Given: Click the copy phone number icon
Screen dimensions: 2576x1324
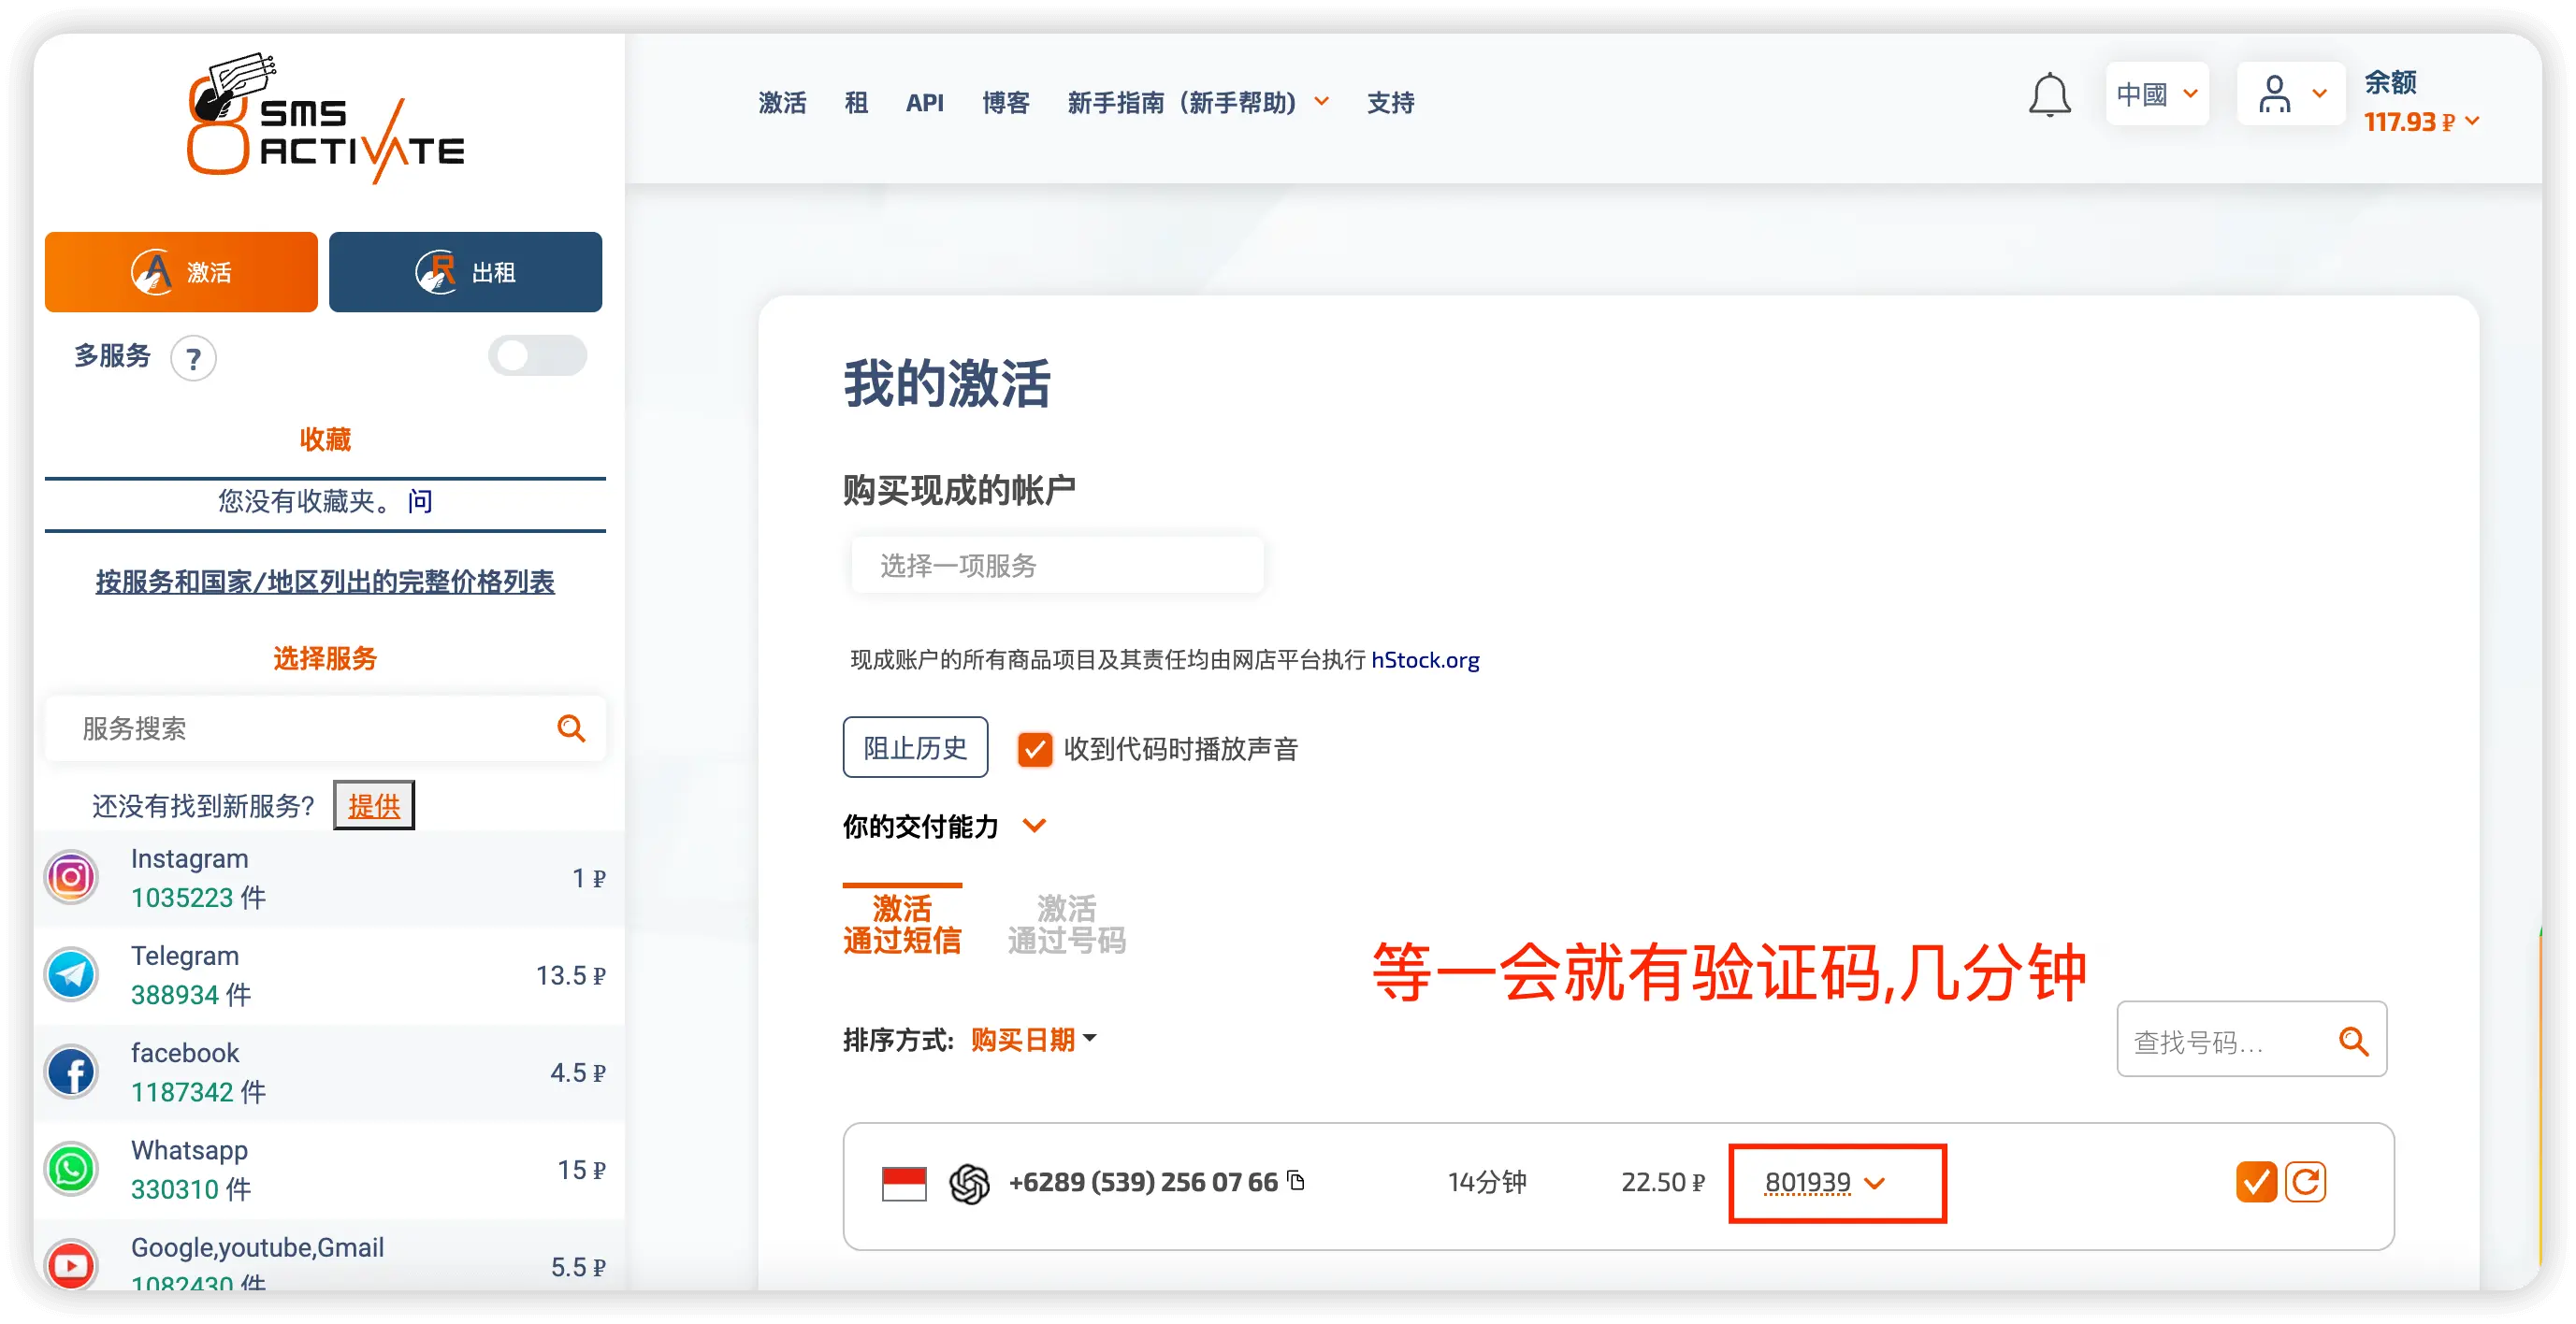Looking at the screenshot, I should 1296,1180.
